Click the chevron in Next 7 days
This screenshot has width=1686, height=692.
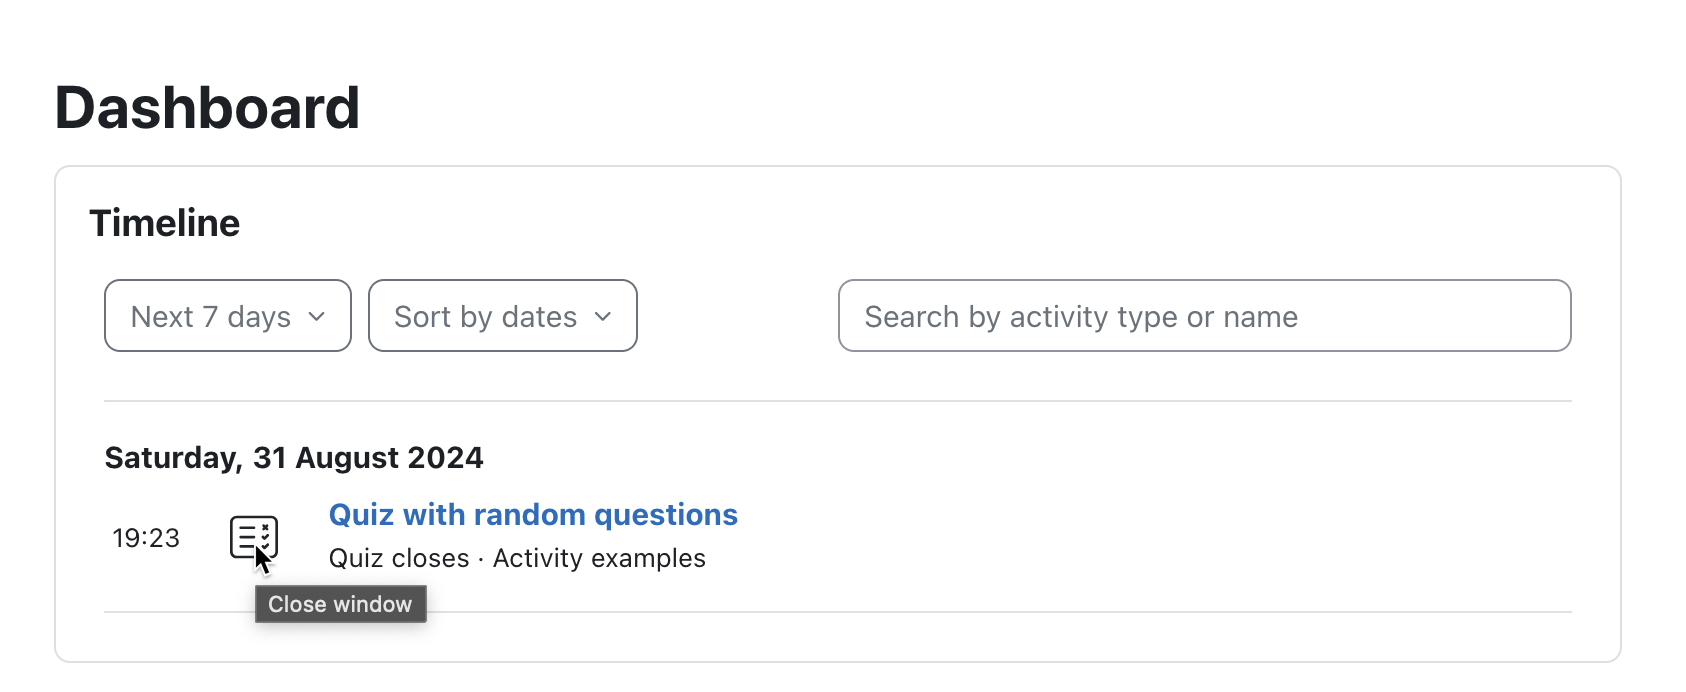tap(317, 316)
